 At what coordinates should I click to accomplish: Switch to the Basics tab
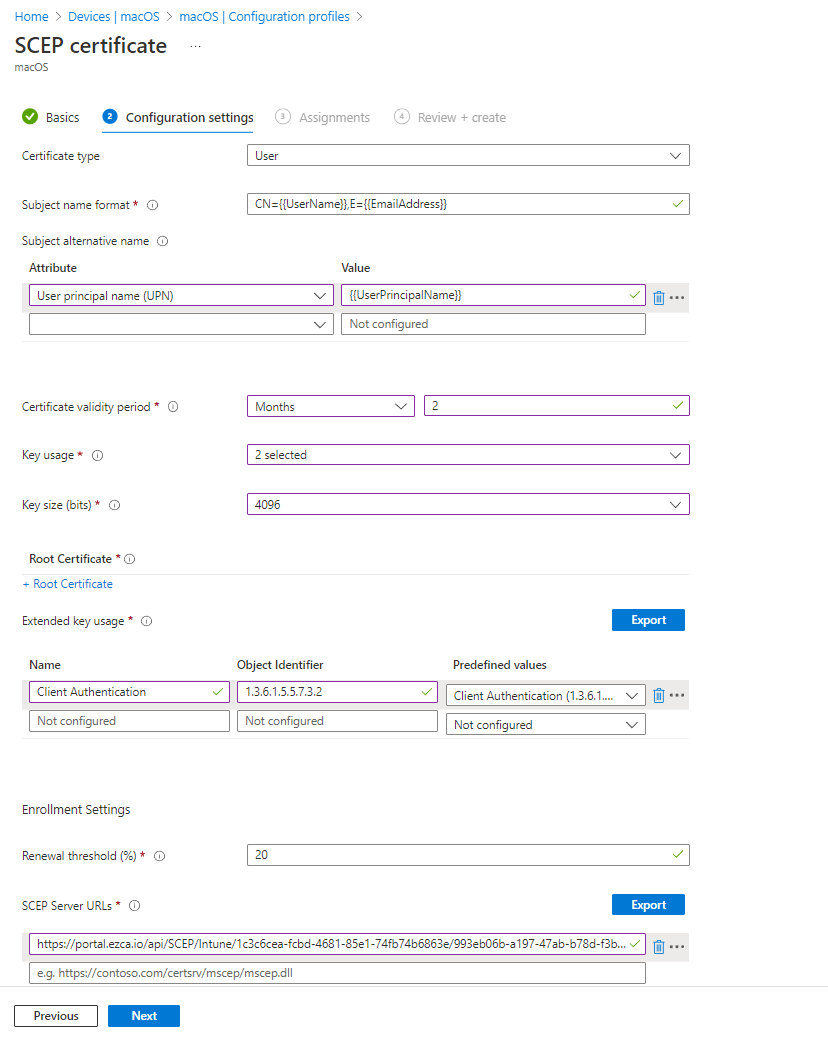tap(50, 117)
